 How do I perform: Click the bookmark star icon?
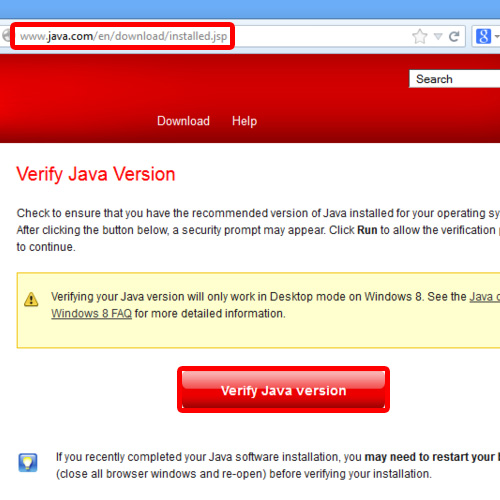click(420, 36)
